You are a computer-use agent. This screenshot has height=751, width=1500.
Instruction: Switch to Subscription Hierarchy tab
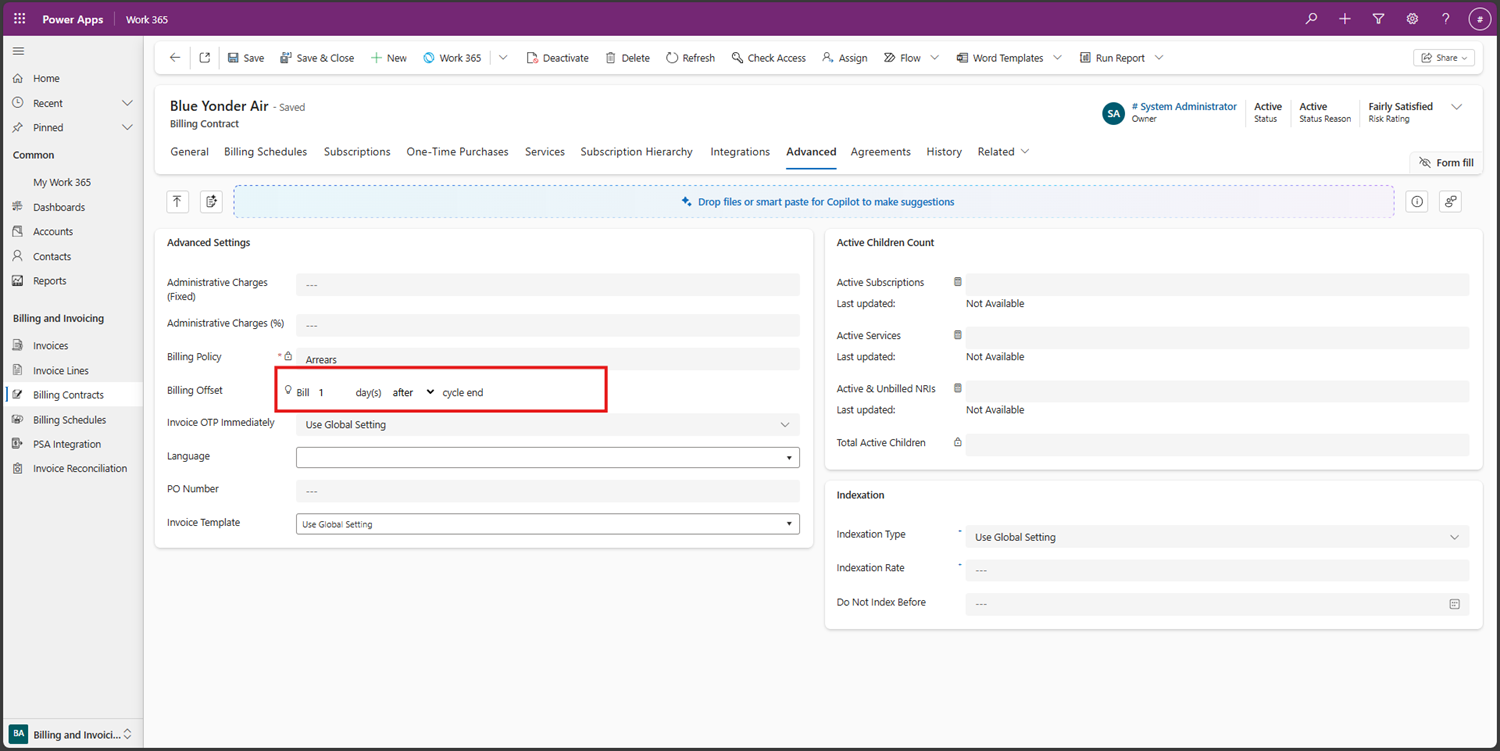[636, 152]
